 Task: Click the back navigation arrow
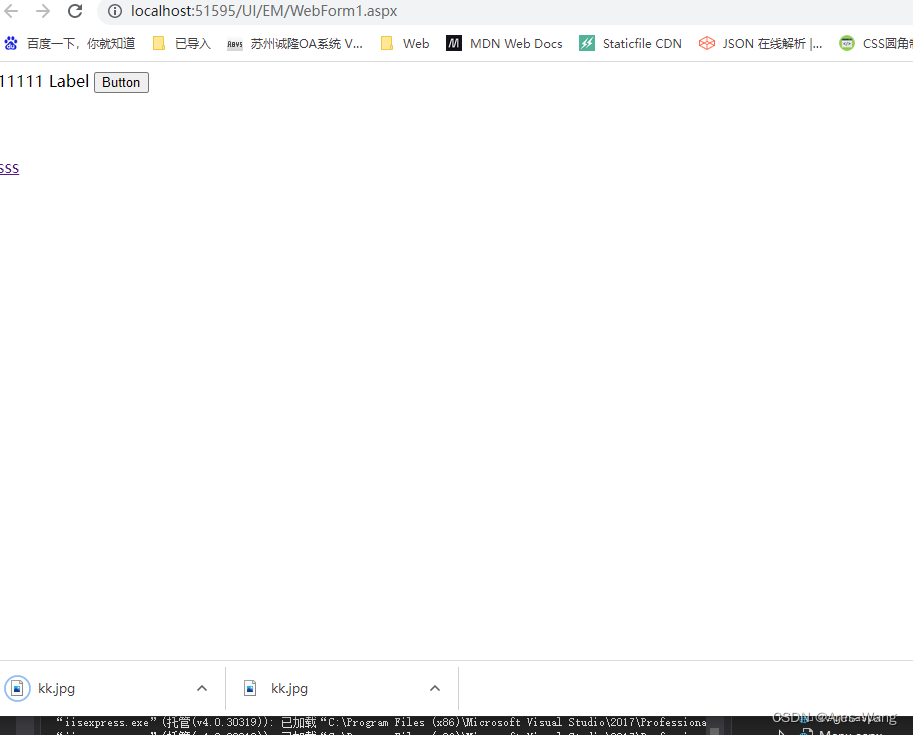tap(11, 11)
